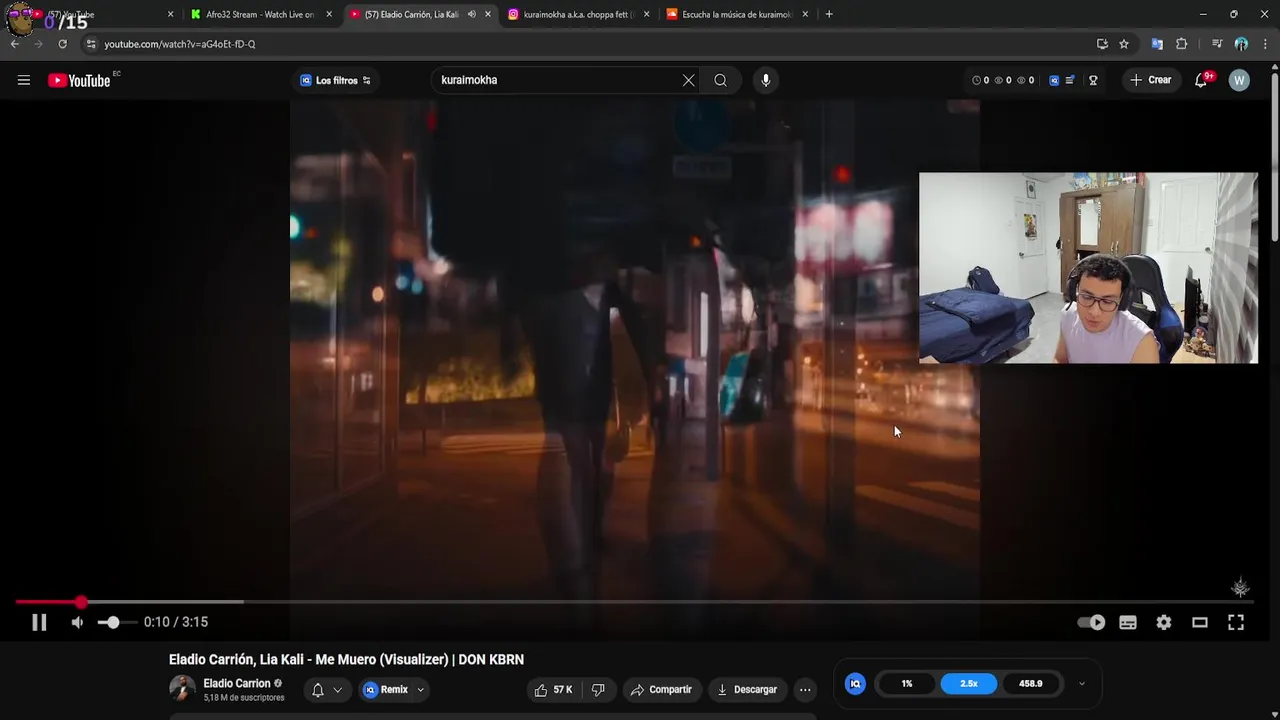Open the Chrome profile avatar
Viewport: 1280px width, 720px height.
tap(1241, 44)
